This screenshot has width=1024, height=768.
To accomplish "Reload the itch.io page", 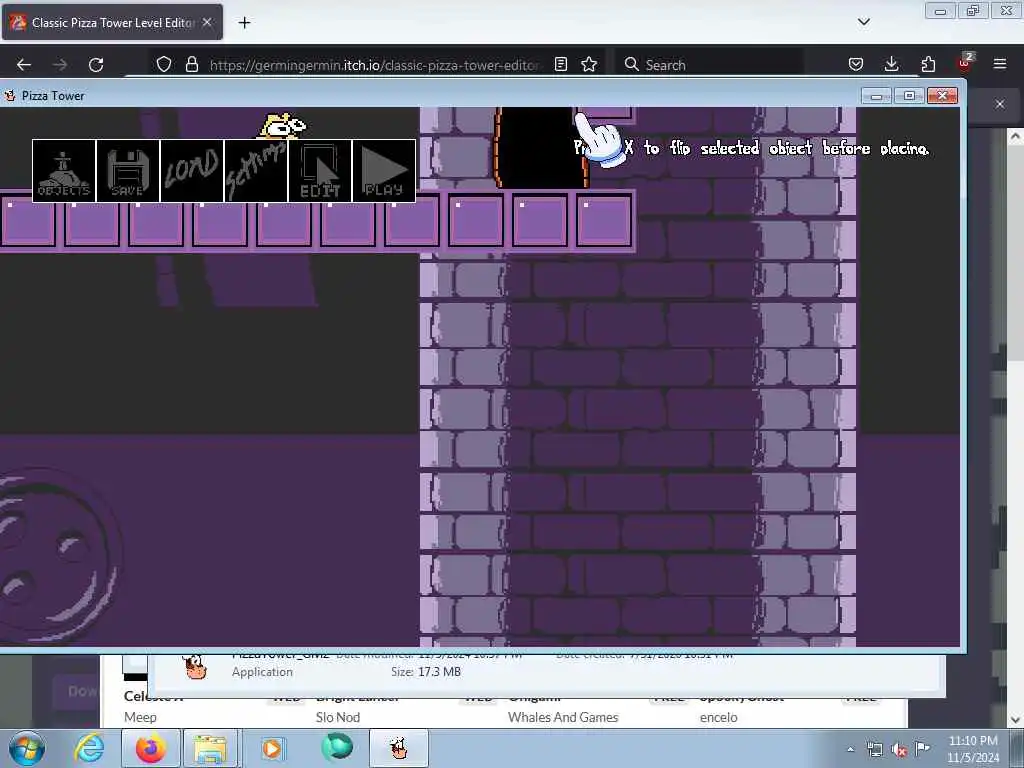I will [96, 65].
